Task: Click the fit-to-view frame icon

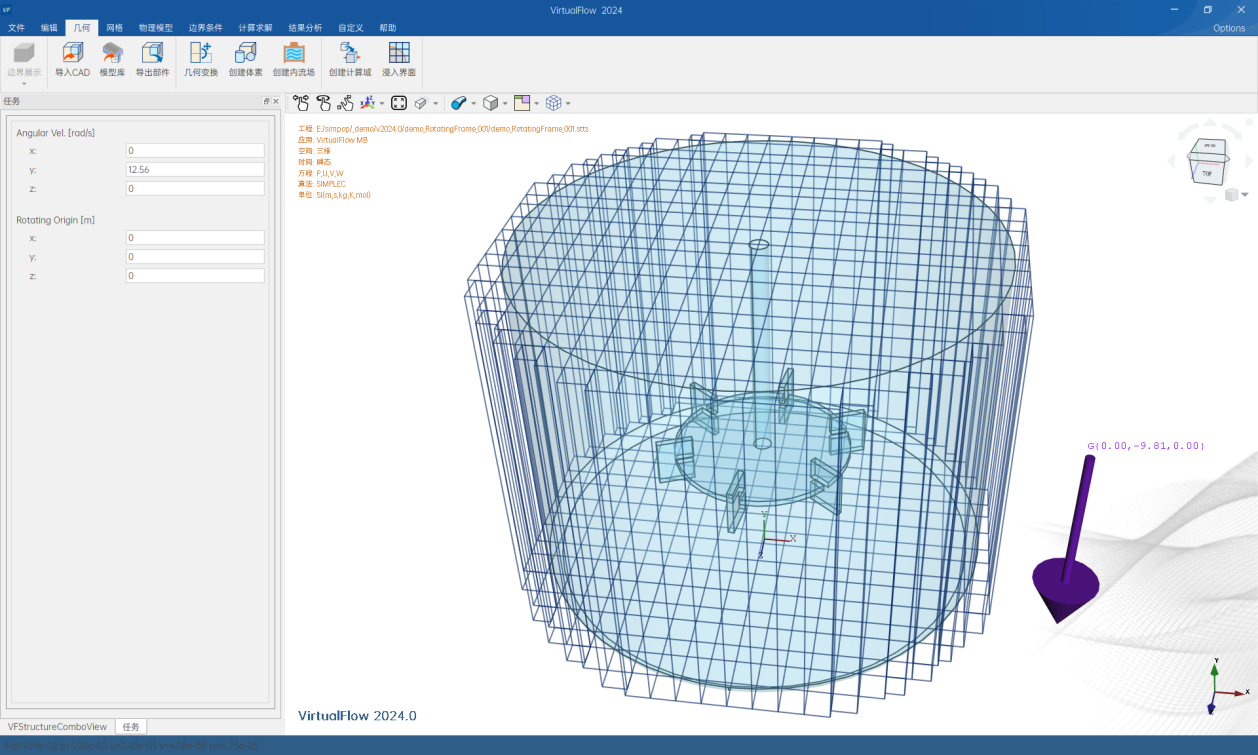Action: click(x=398, y=103)
